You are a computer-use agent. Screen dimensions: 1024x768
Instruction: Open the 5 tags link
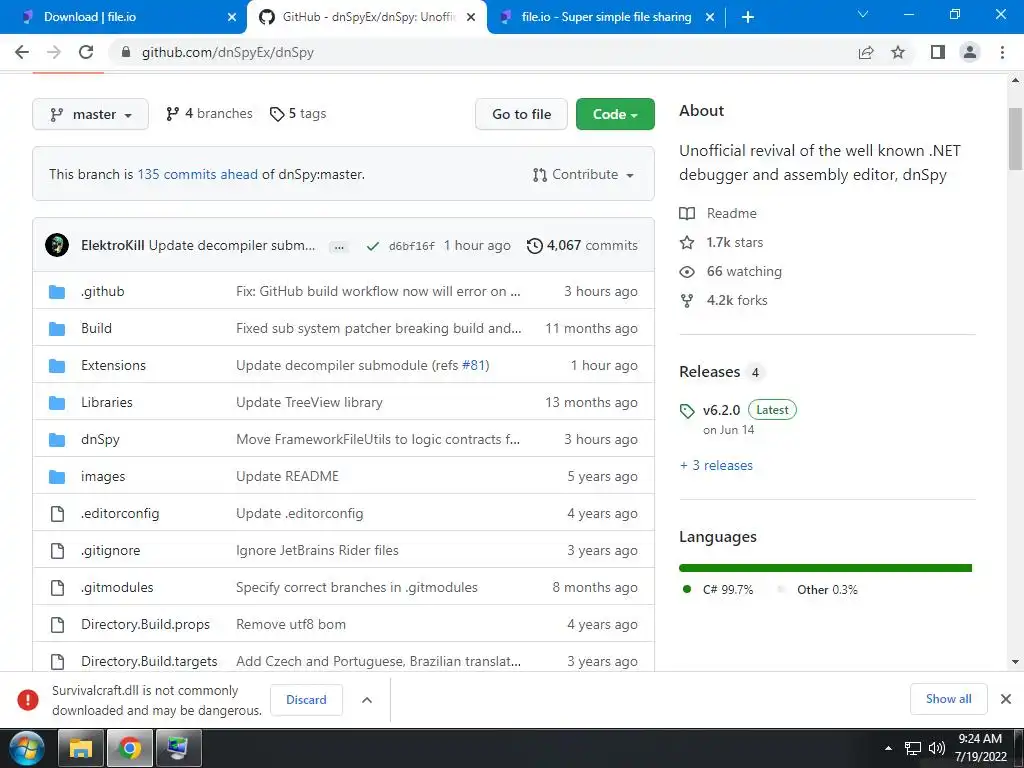298,114
